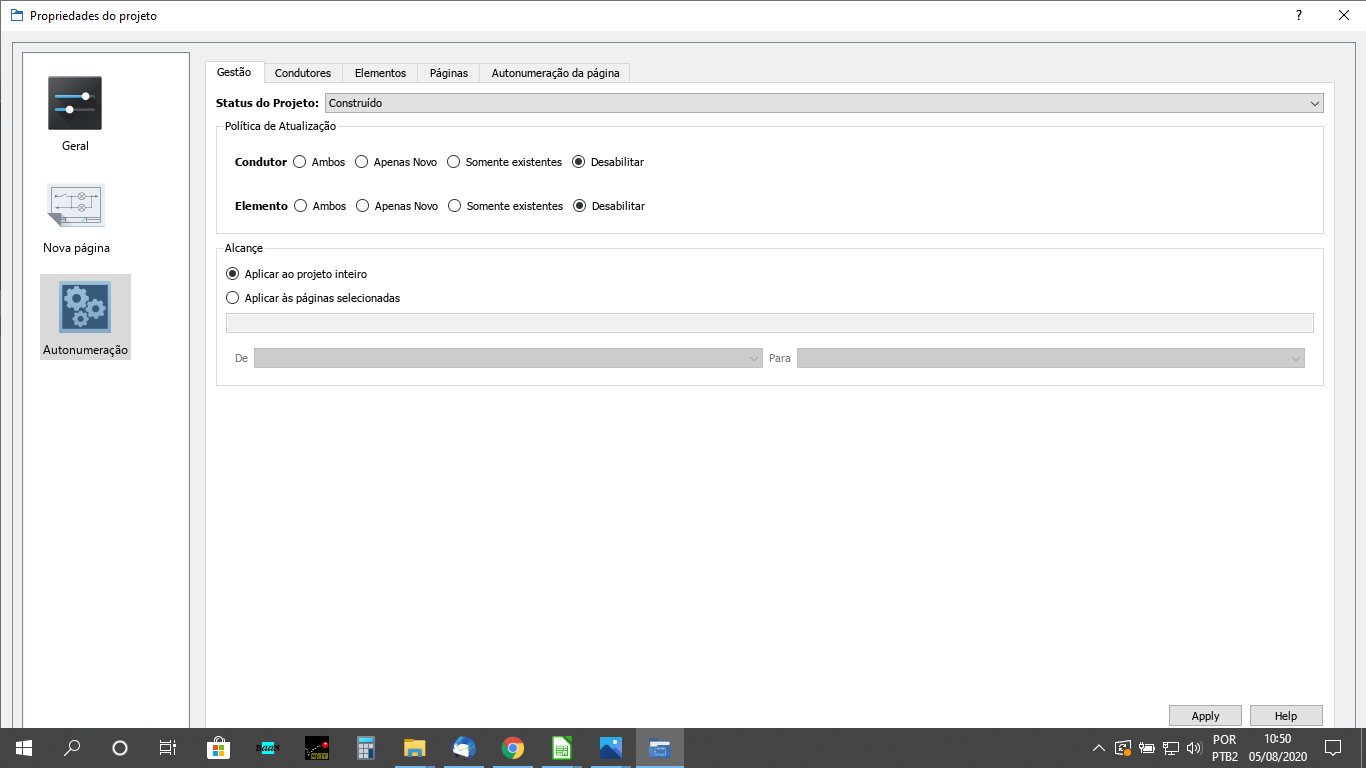1366x768 pixels.
Task: Click the Autonumeração gears icon
Action: pos(85,307)
